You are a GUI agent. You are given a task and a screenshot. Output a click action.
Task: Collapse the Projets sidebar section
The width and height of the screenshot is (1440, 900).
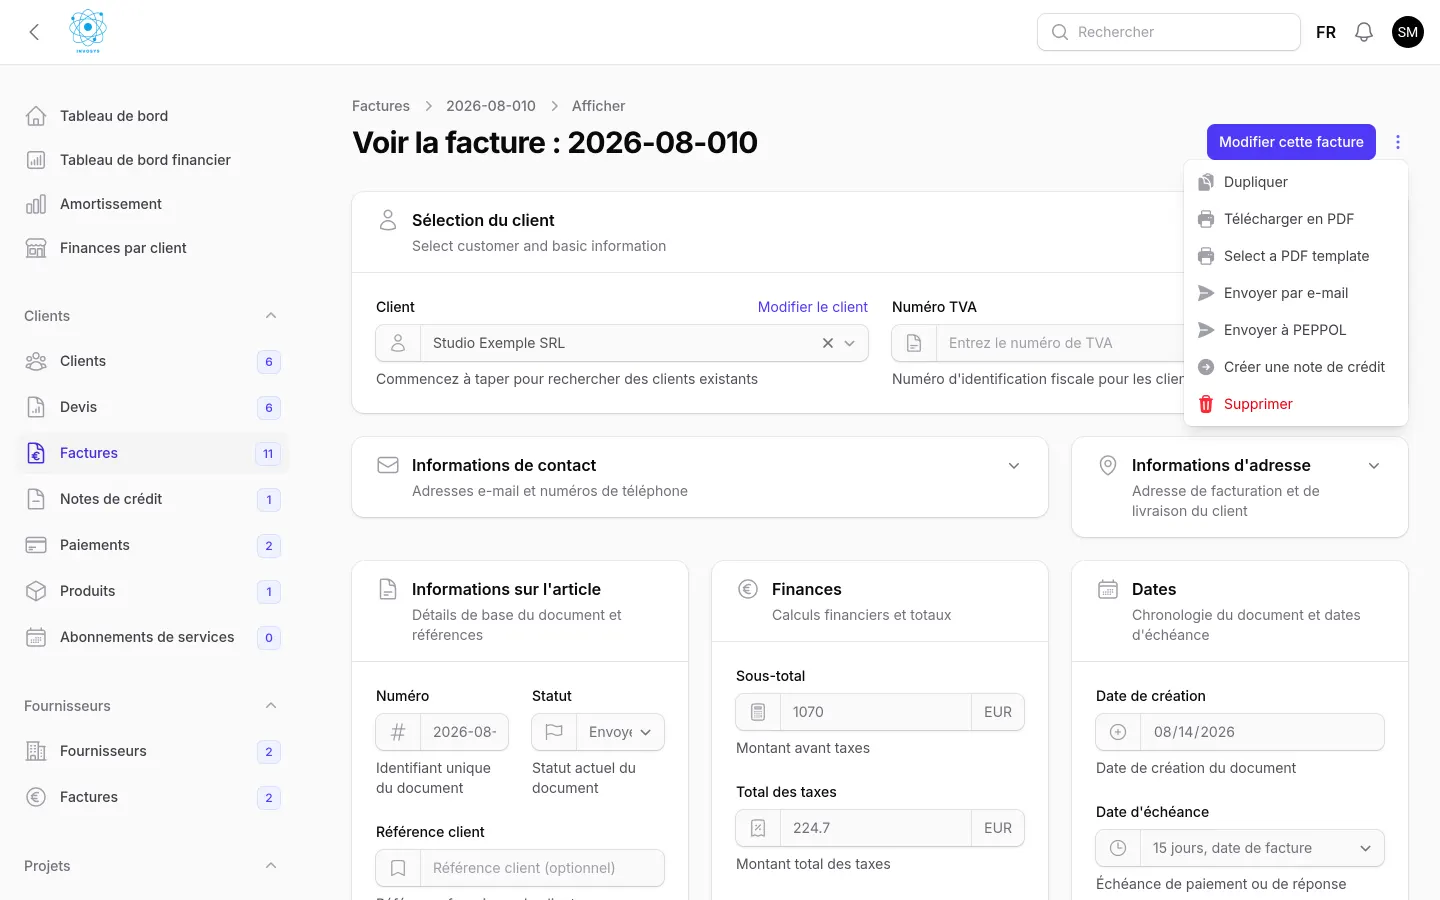pos(271,866)
